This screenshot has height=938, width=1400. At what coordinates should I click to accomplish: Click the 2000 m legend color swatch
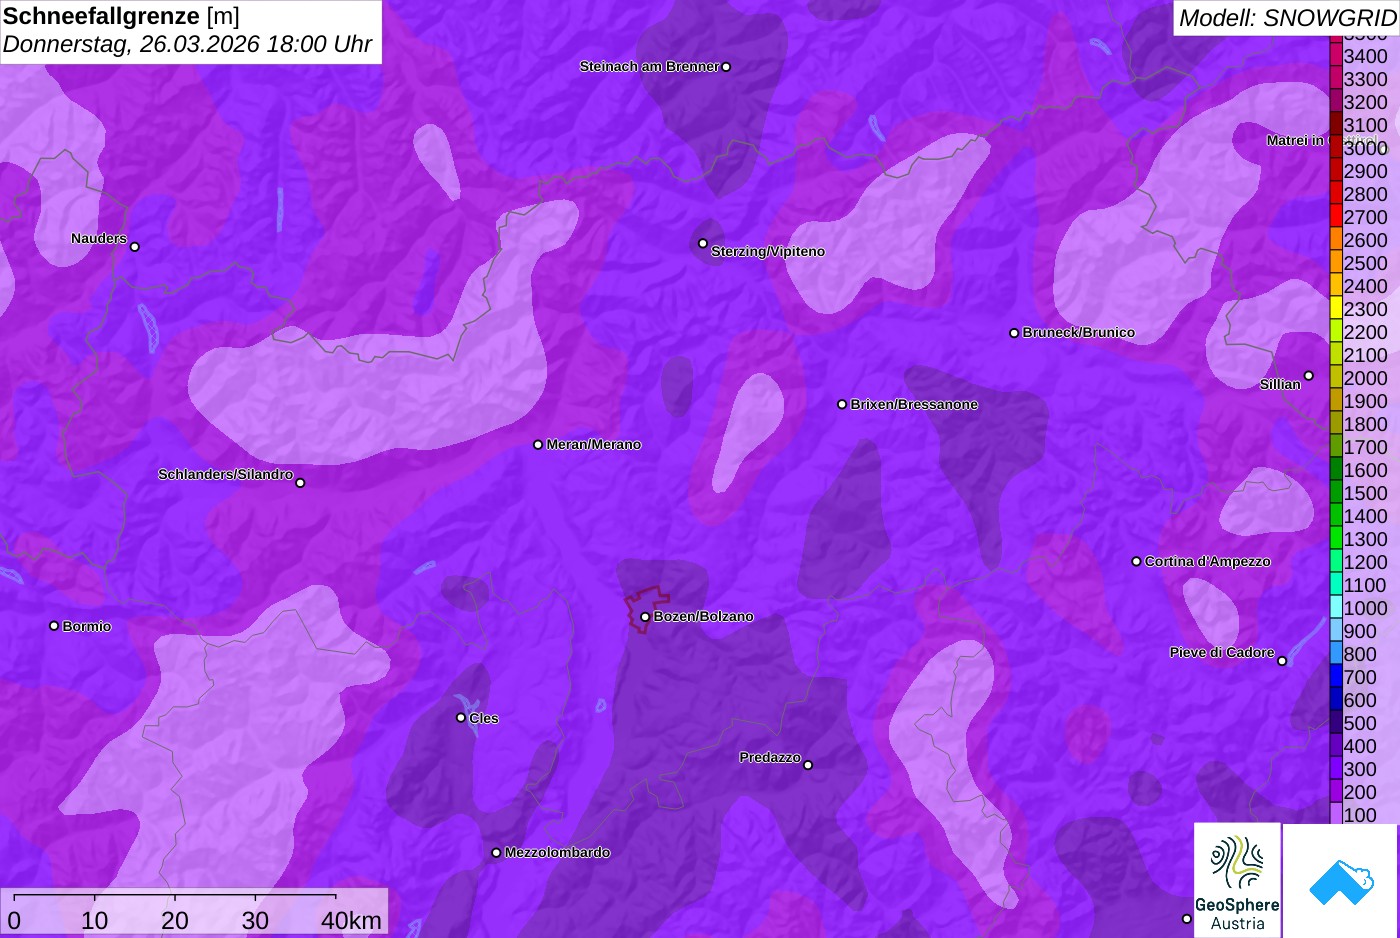coord(1335,378)
